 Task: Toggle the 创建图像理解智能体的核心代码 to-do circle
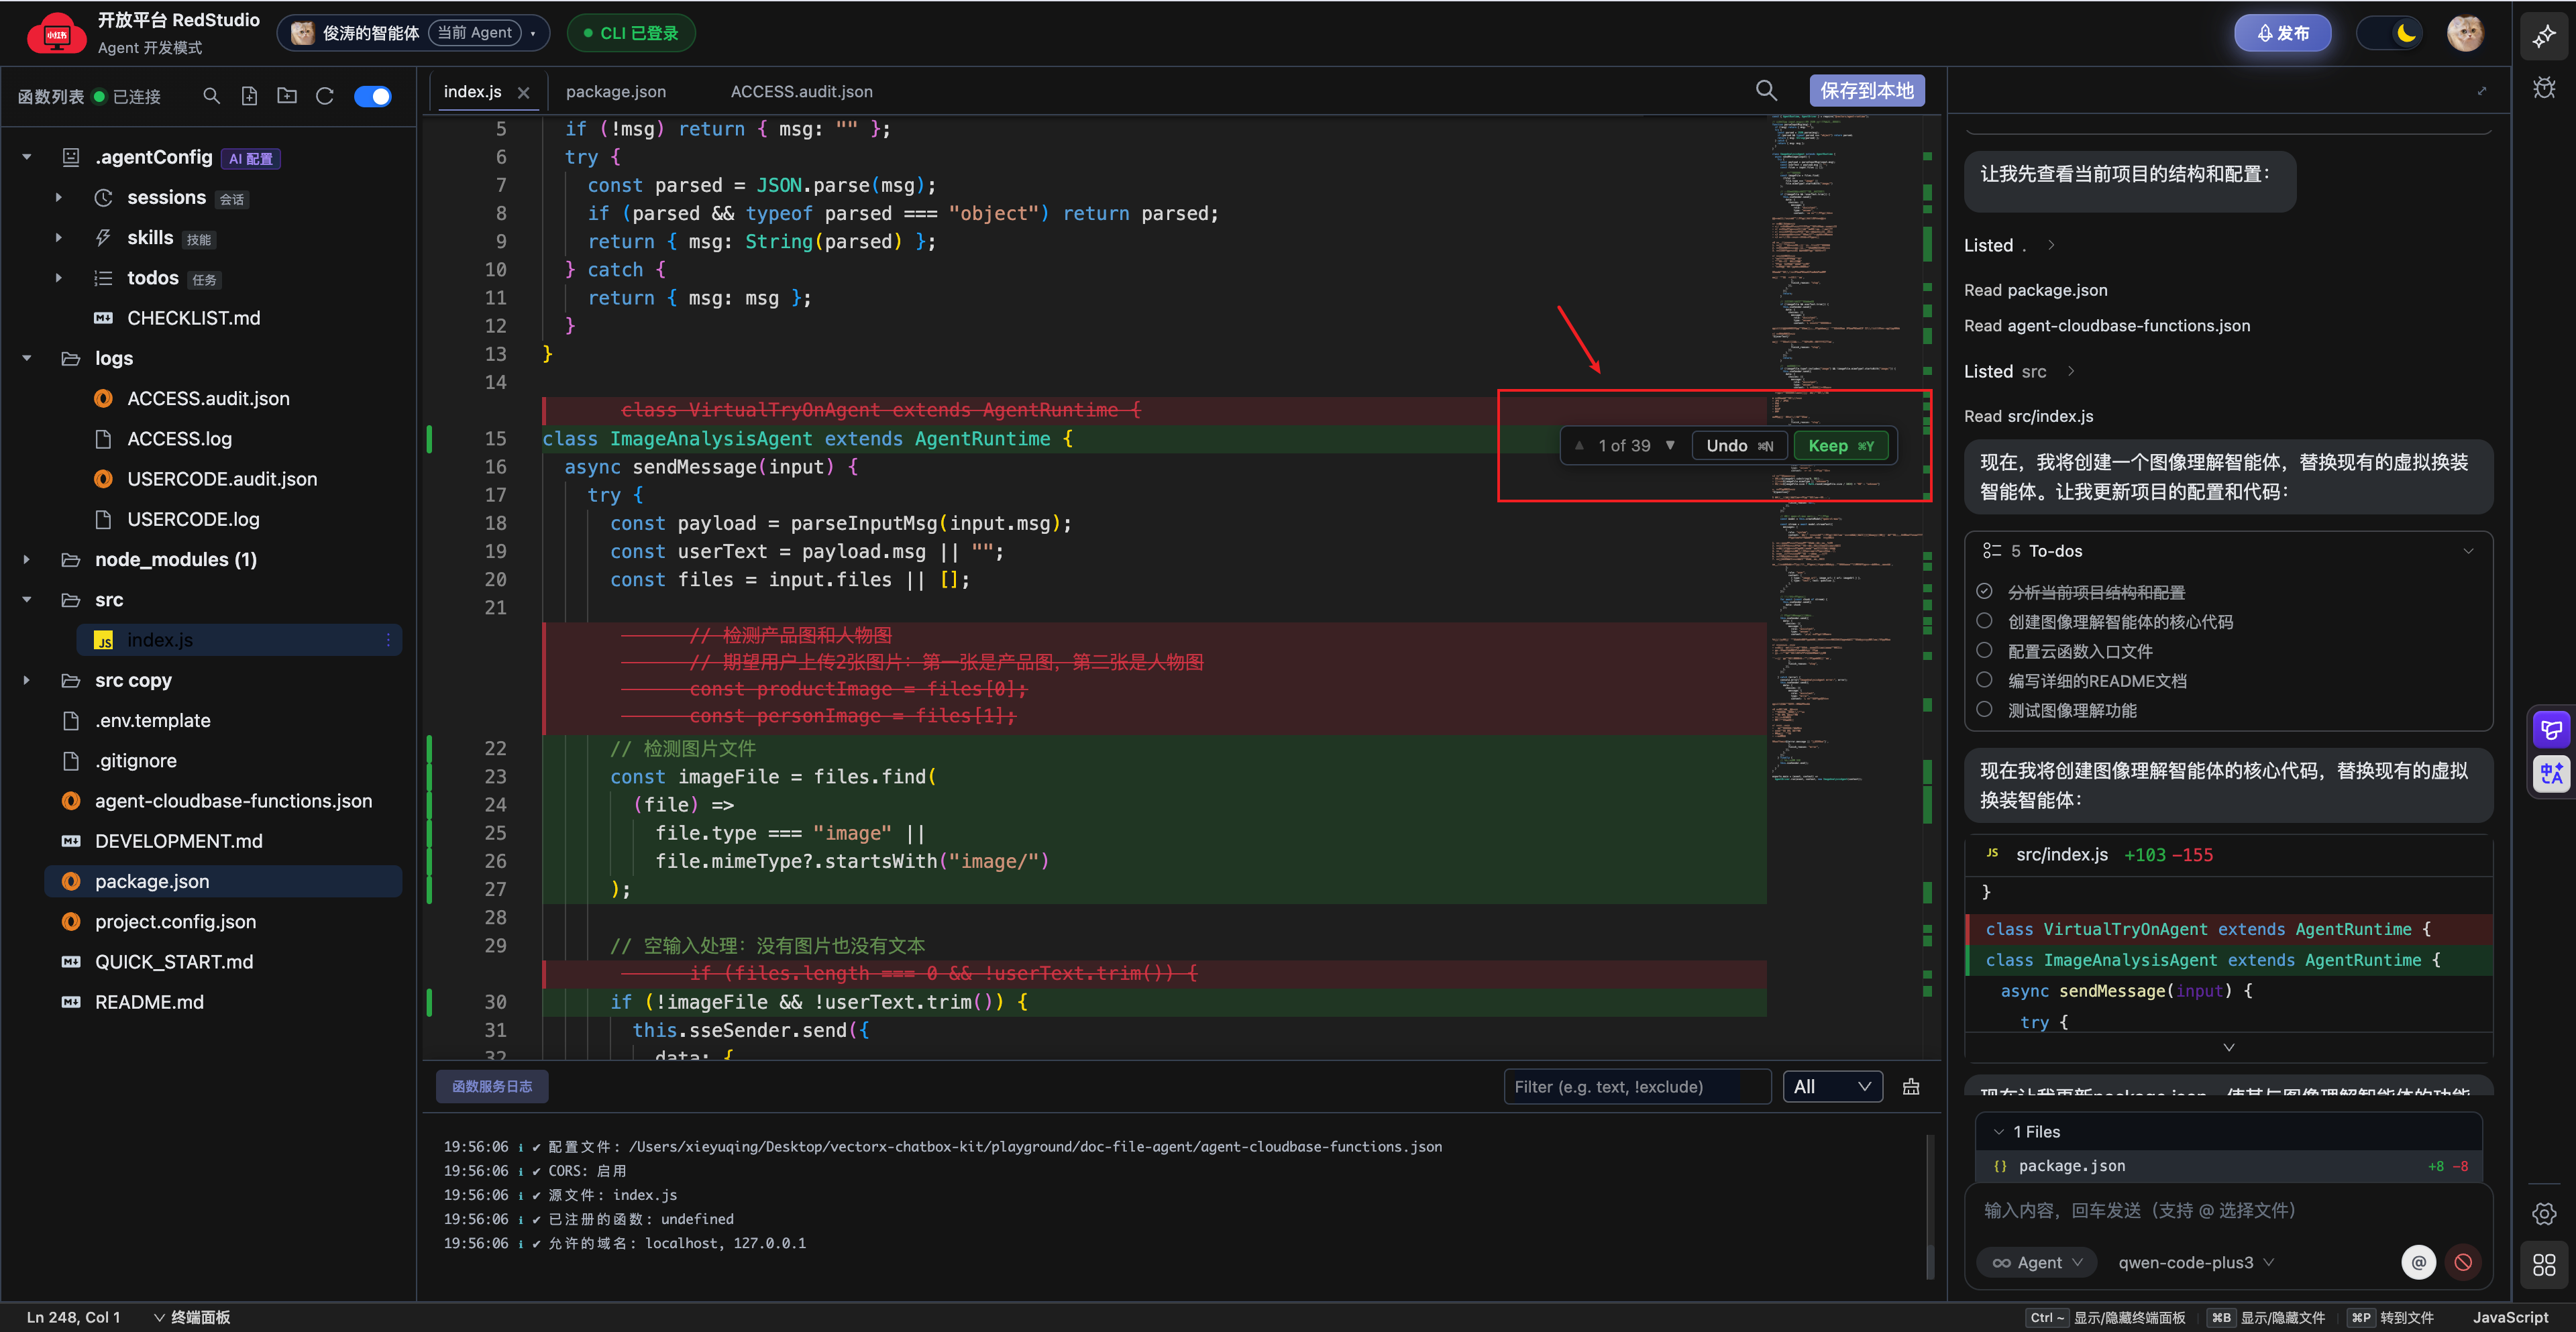(x=1985, y=621)
